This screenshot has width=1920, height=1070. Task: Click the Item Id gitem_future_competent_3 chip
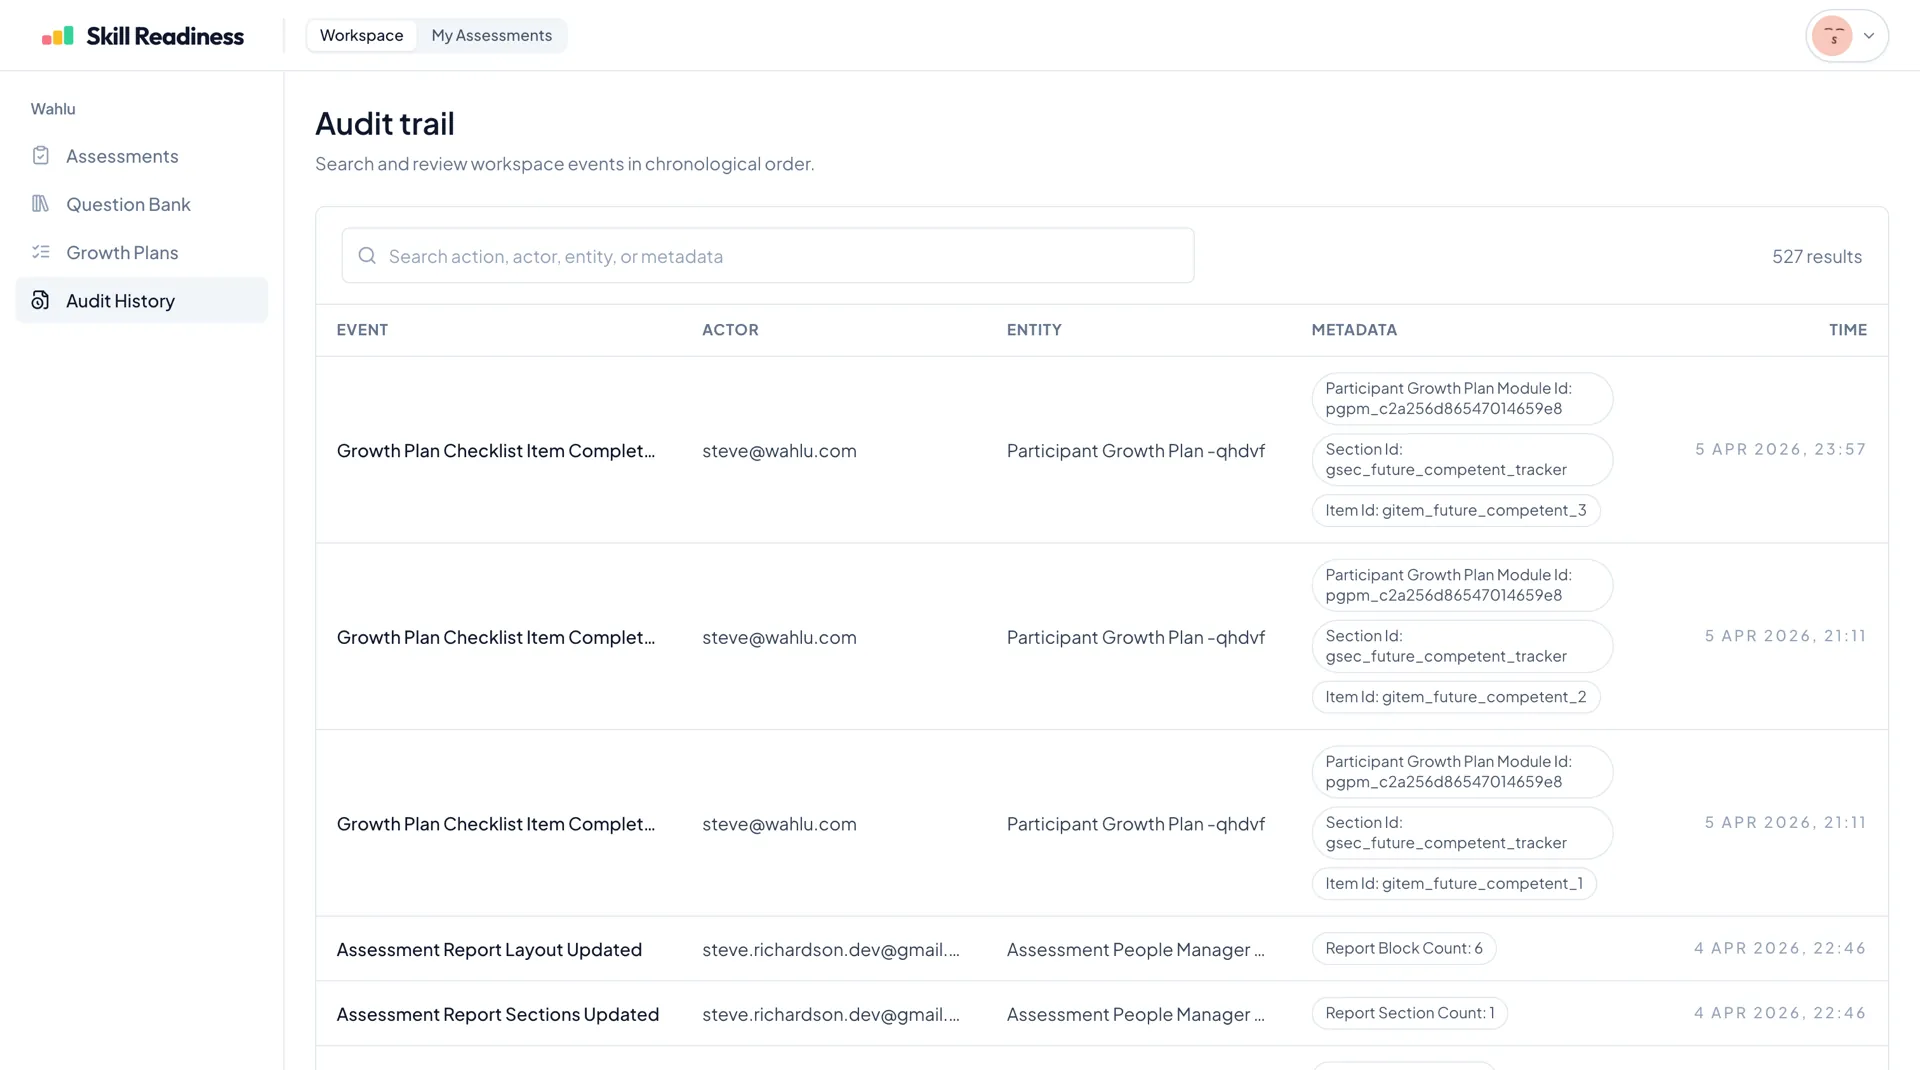1455,510
